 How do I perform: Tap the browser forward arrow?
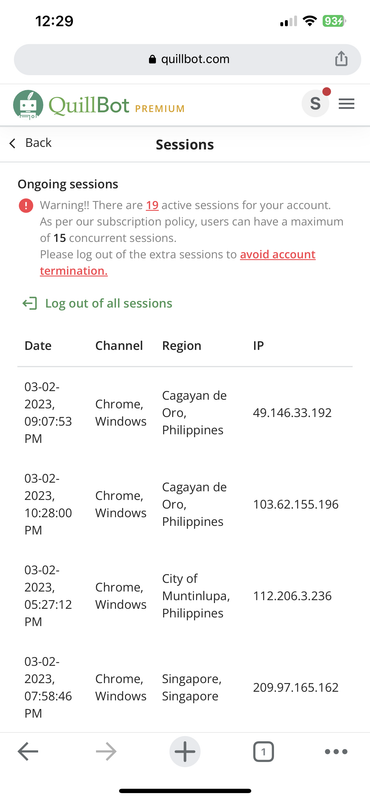pyautogui.click(x=106, y=751)
